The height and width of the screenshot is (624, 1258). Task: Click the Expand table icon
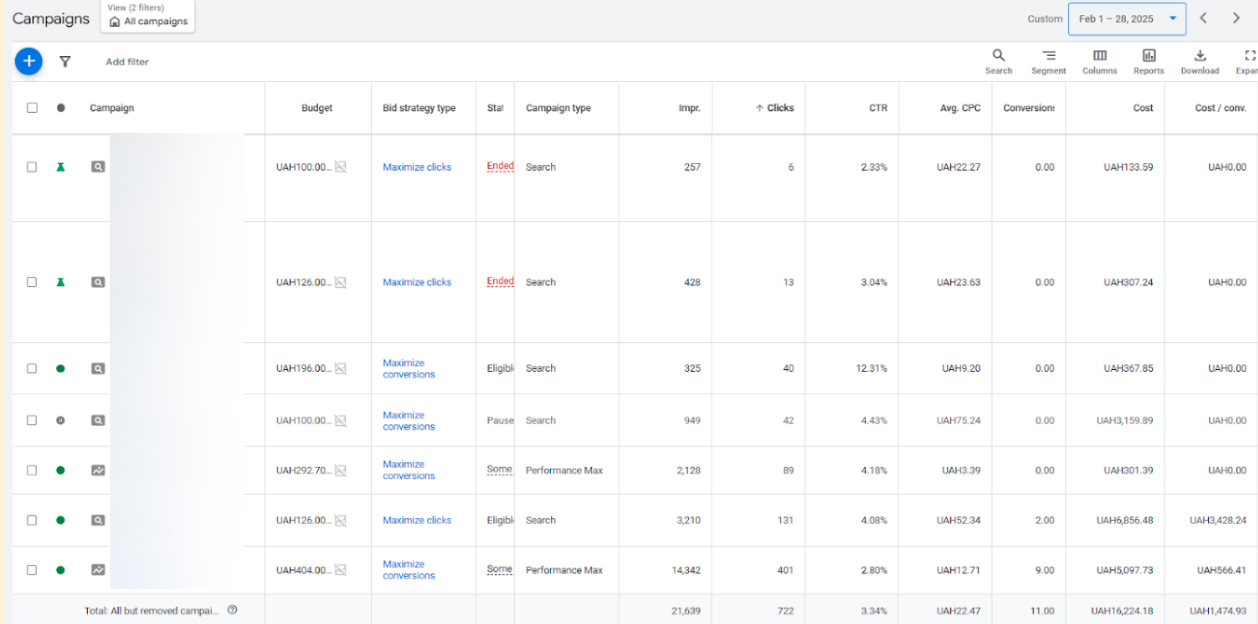pyautogui.click(x=1248, y=62)
